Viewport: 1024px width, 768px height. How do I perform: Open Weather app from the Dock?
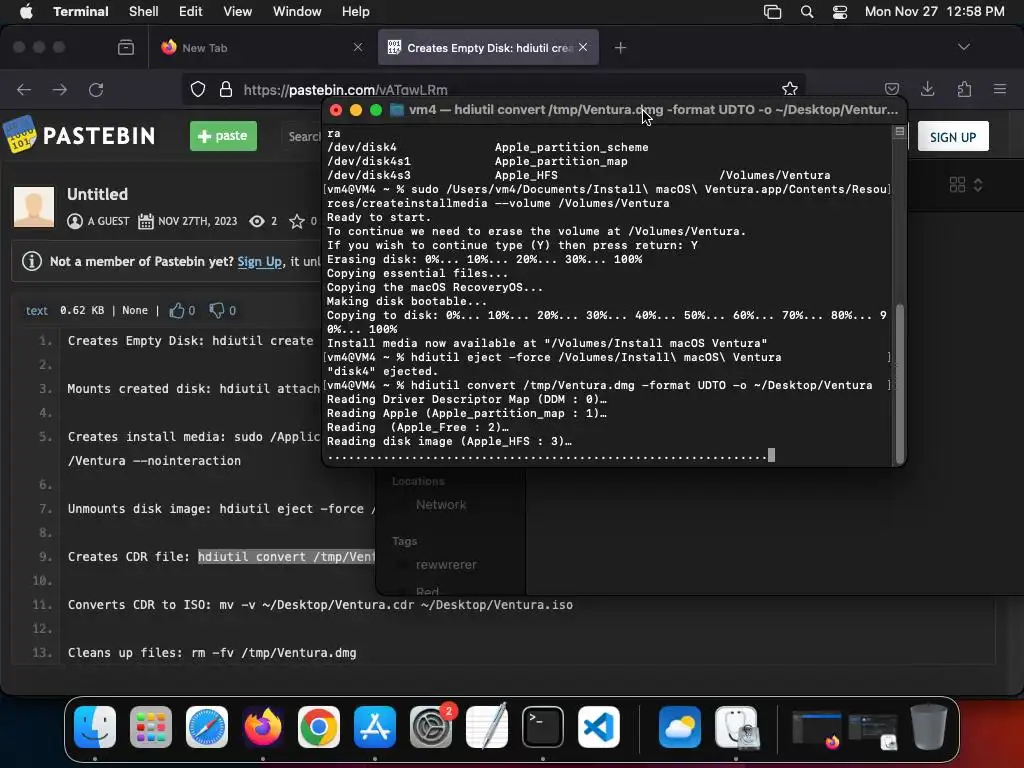(680, 727)
